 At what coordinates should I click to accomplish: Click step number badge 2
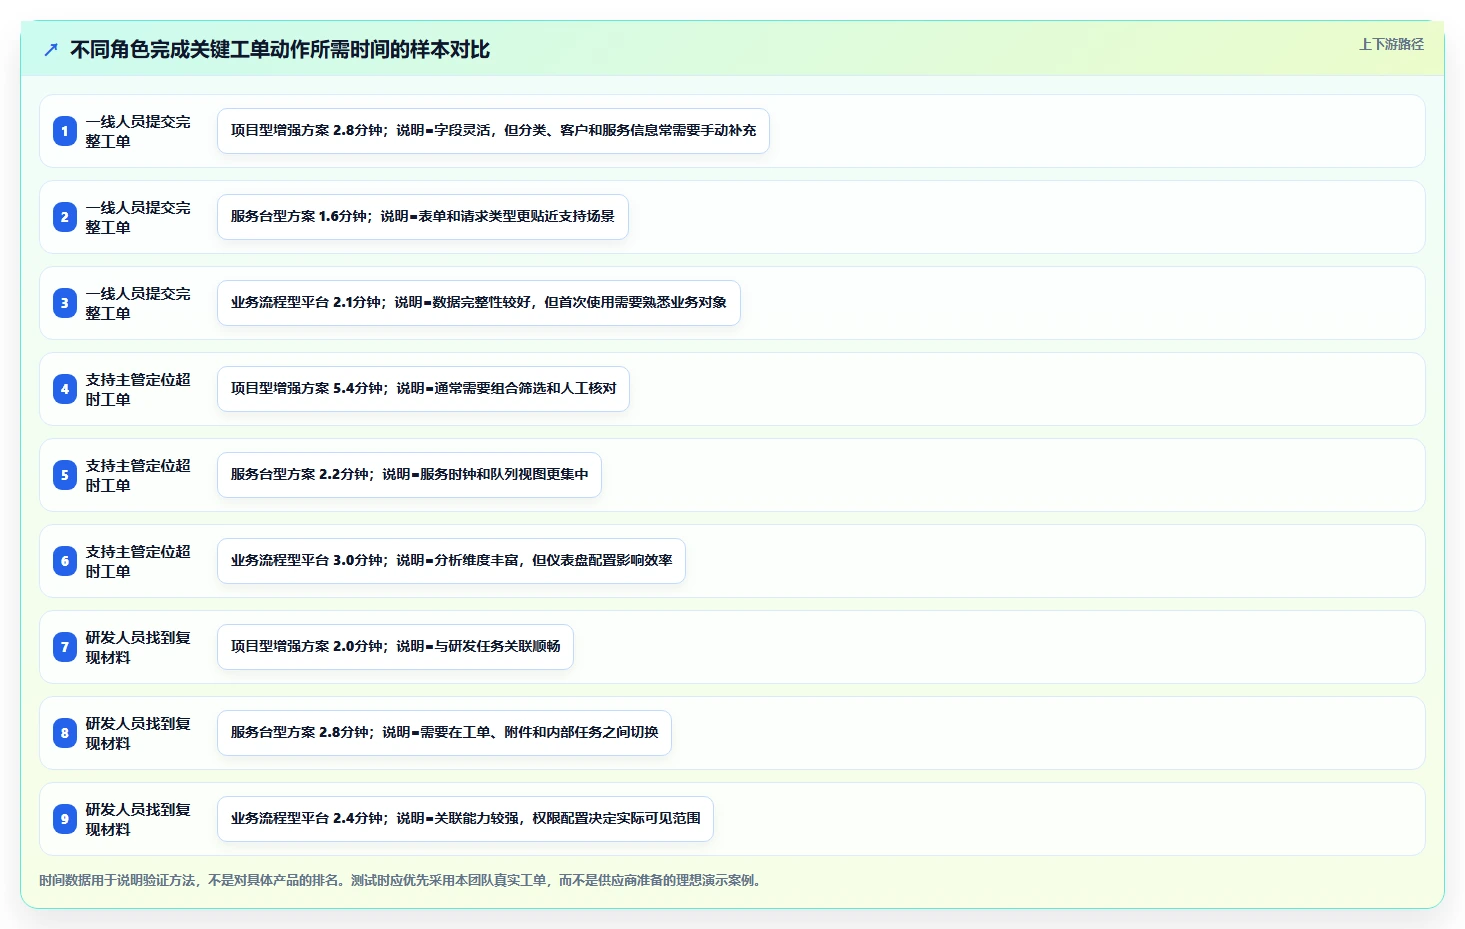point(65,217)
